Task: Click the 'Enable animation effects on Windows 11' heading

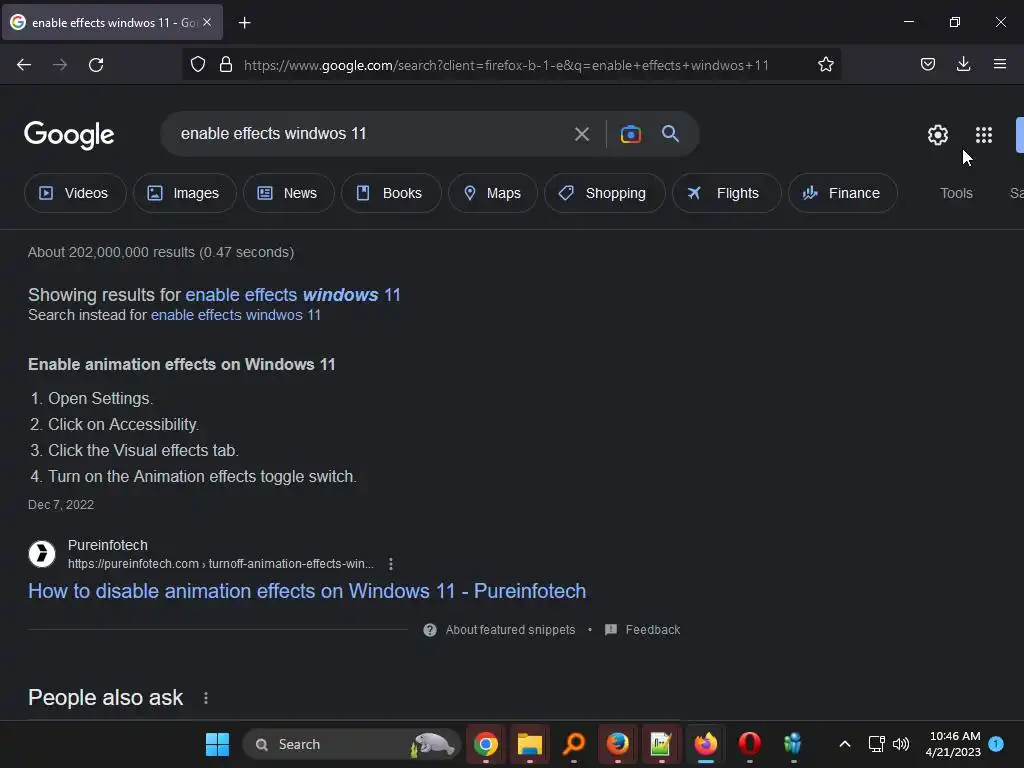Action: pyautogui.click(x=182, y=364)
